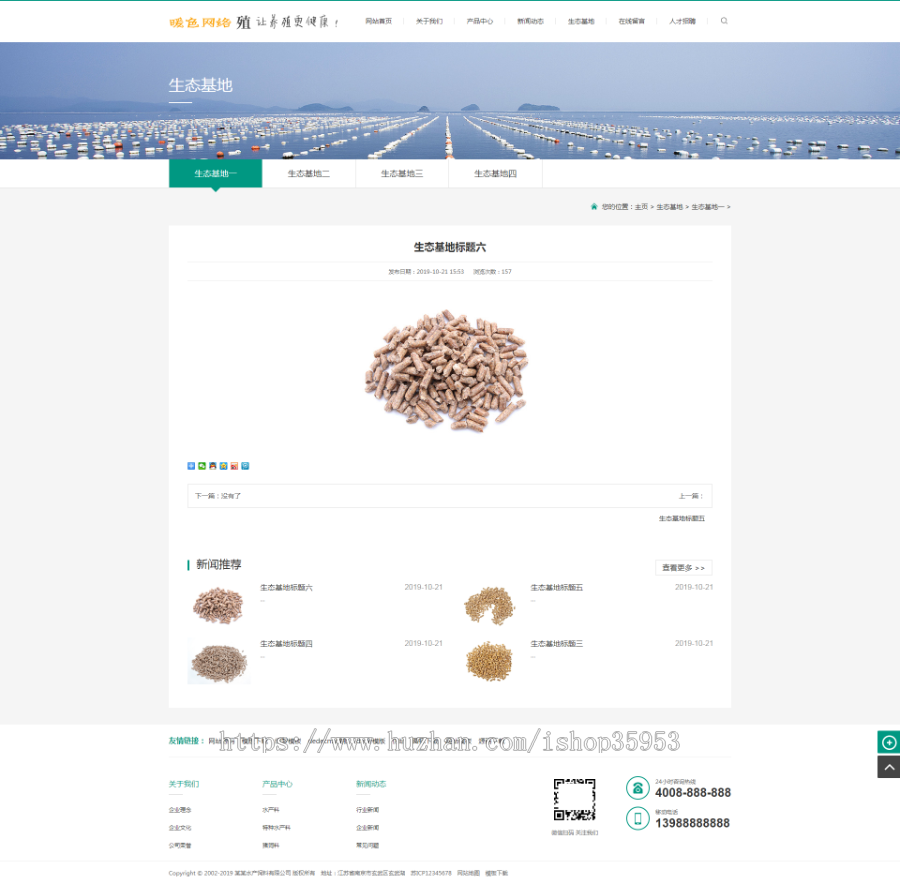Screen dimensions: 900x884
Task: Click footer link 企业新闻
Action: [x=367, y=828]
